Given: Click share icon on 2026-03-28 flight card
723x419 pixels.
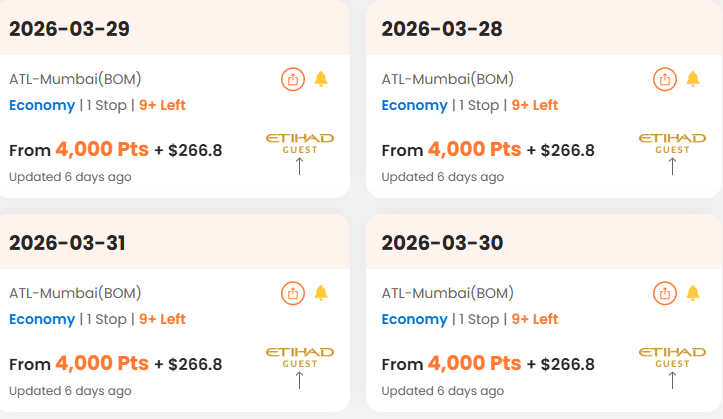Looking at the screenshot, I should (666, 79).
